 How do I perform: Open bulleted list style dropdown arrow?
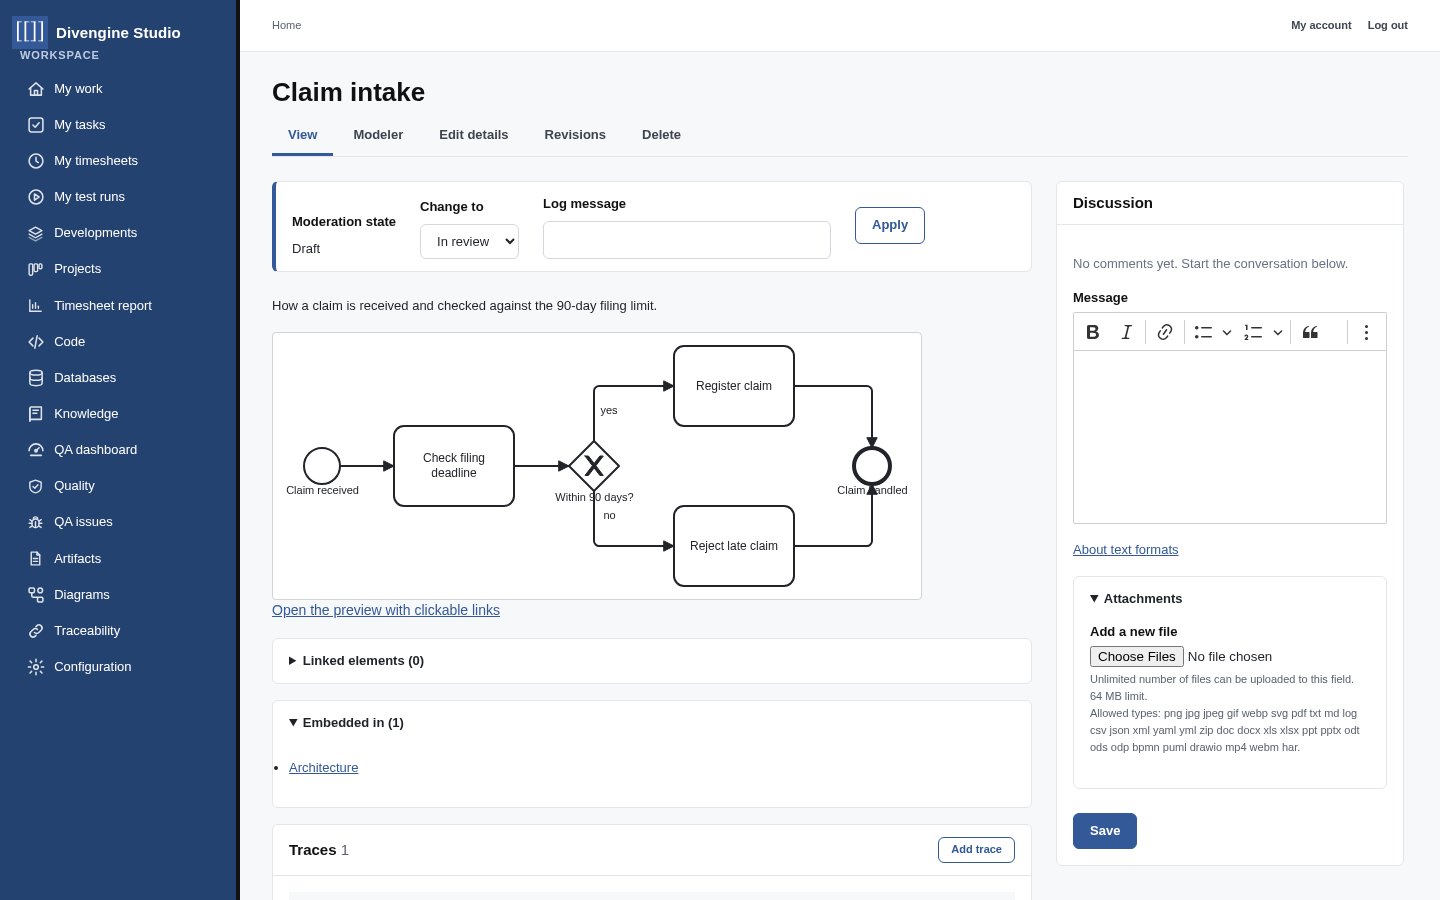[1227, 332]
